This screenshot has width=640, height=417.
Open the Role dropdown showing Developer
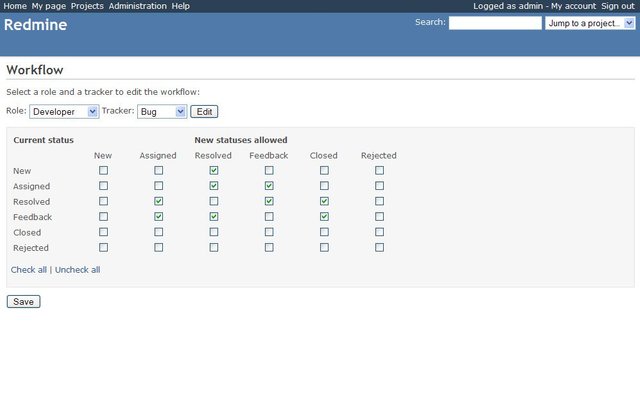click(x=64, y=112)
